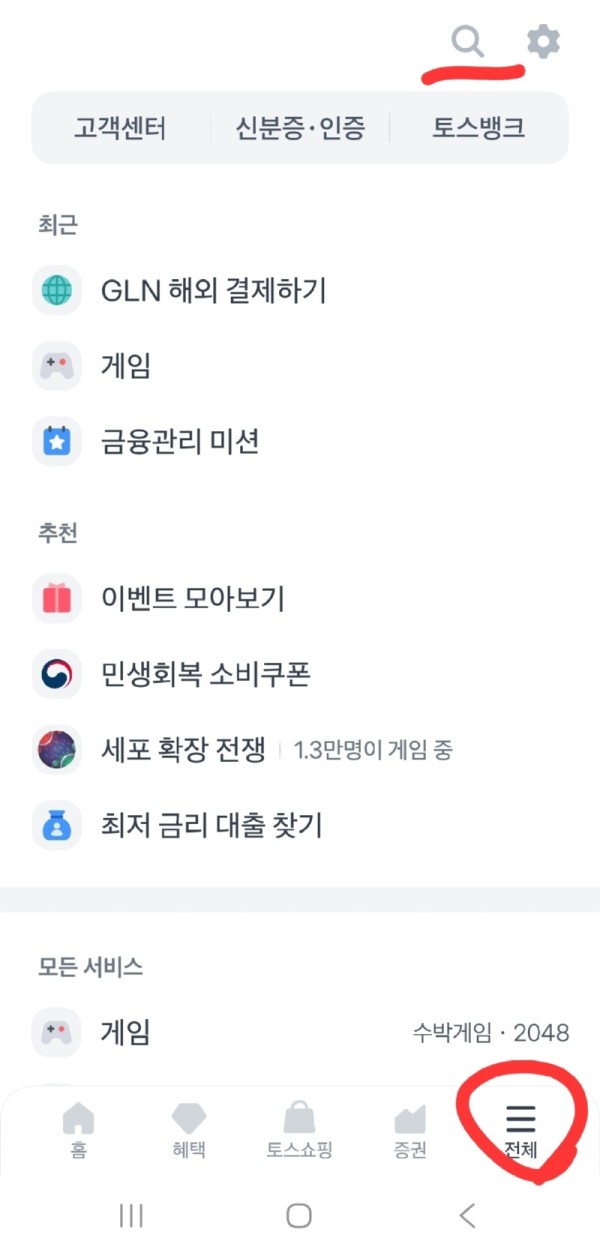Open search with the magnifier icon
The image size is (600, 1250).
coord(467,41)
